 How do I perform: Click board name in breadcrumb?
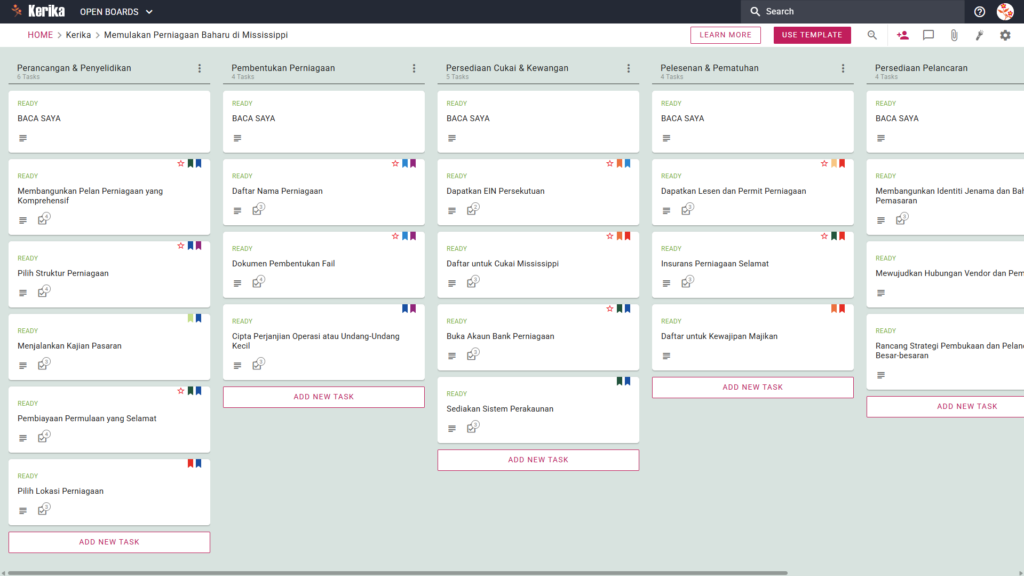point(196,35)
